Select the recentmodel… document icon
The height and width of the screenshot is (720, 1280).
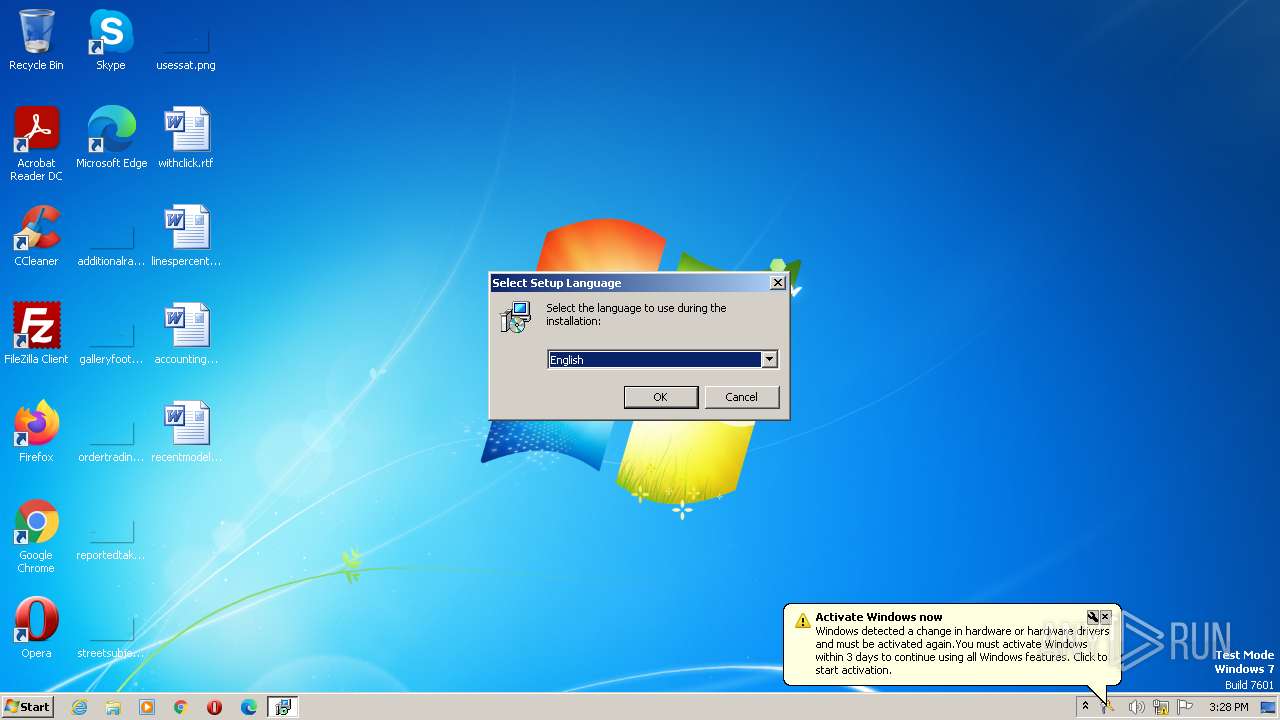(186, 432)
